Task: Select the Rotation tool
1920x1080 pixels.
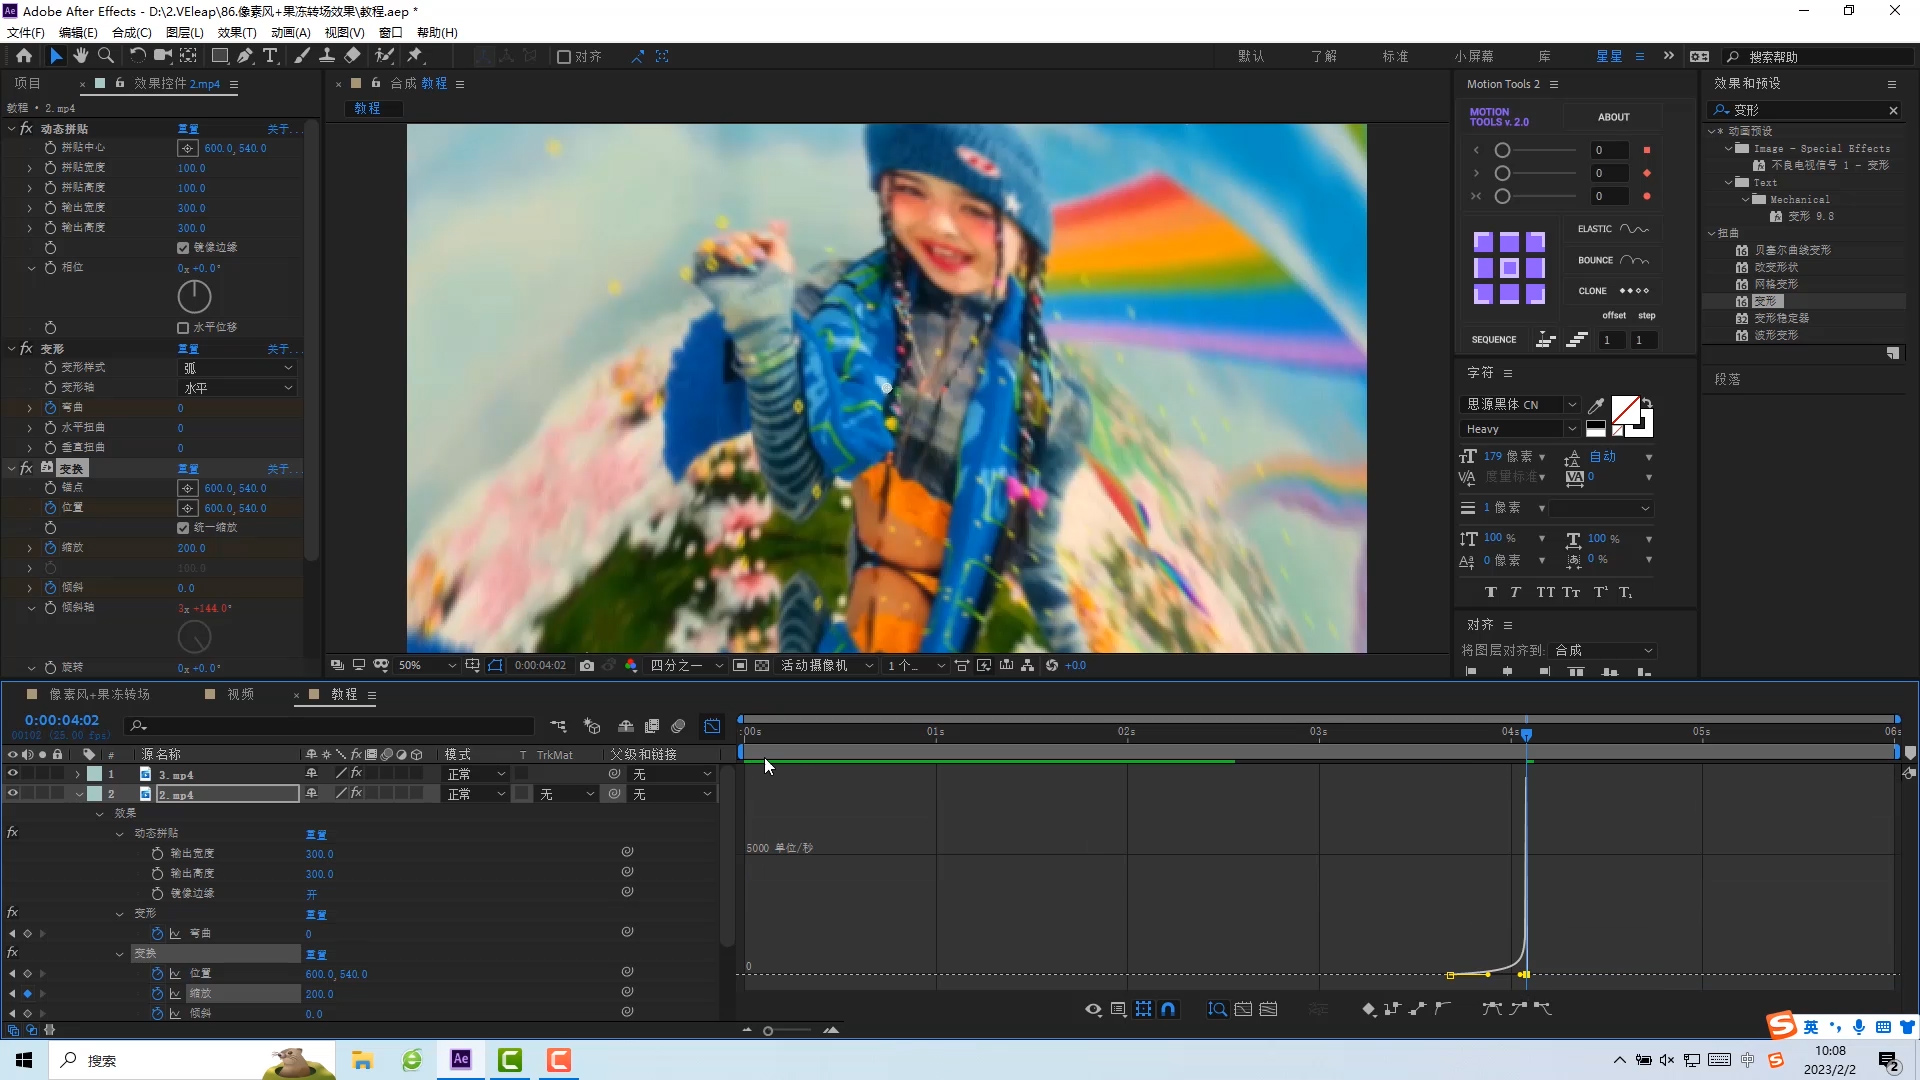Action: [x=137, y=56]
